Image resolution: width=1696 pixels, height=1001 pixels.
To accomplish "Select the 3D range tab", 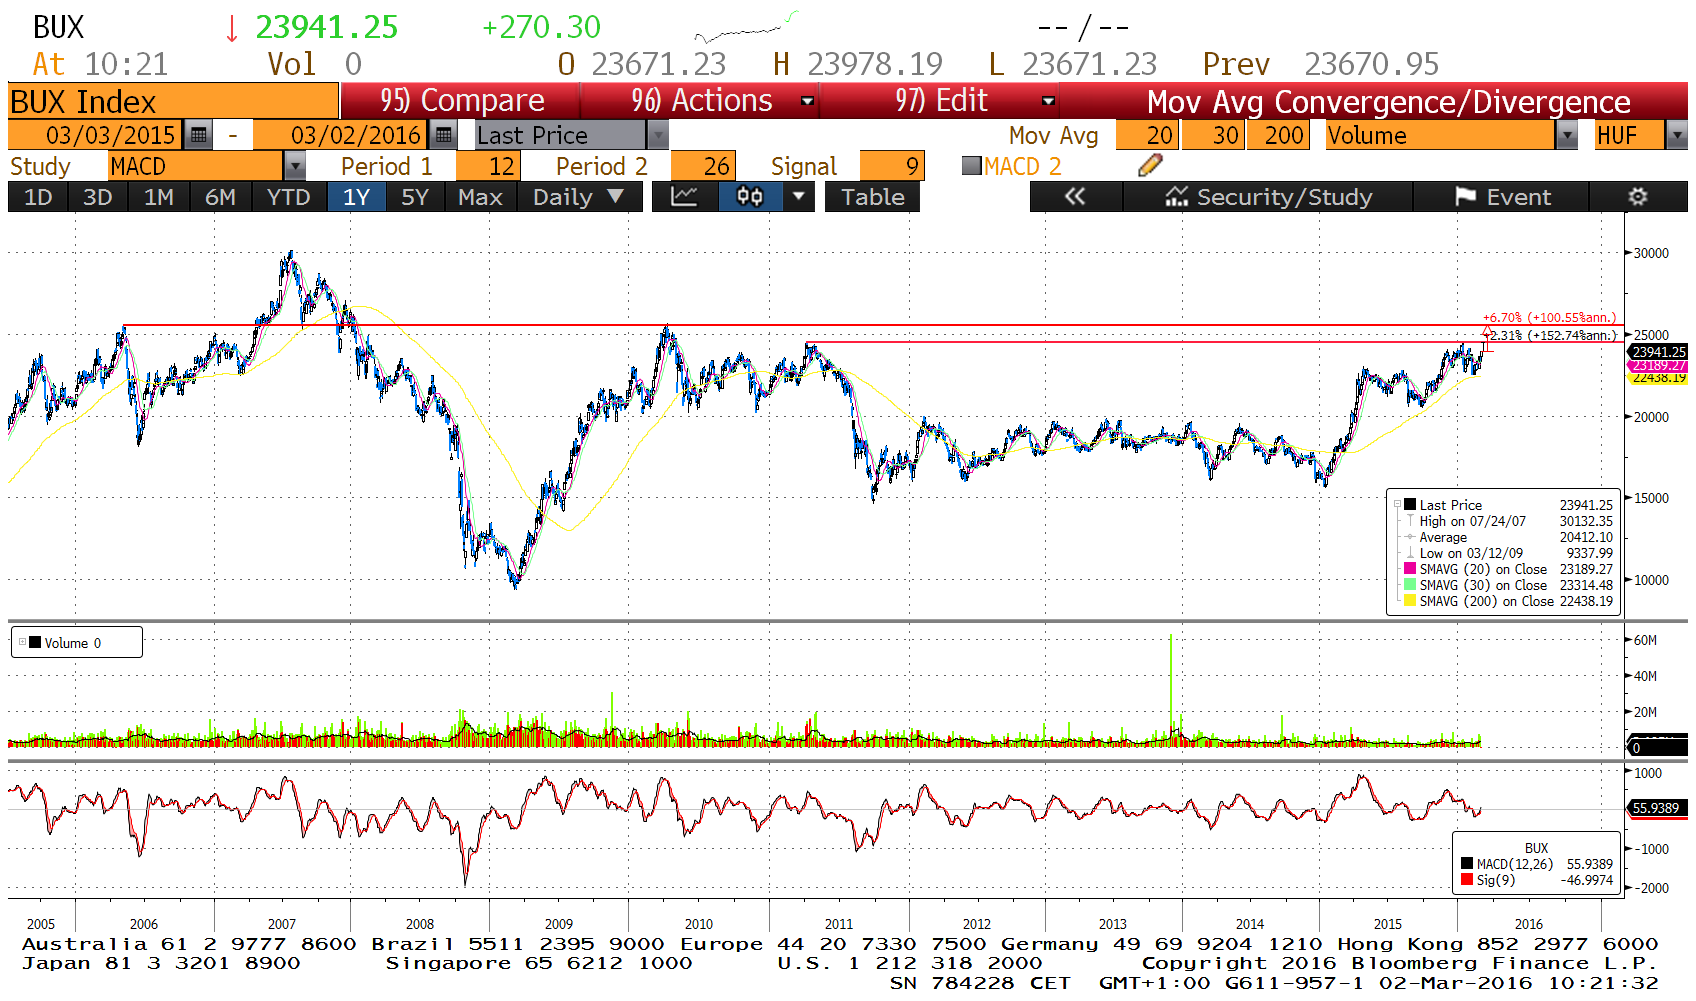I will coord(97,197).
